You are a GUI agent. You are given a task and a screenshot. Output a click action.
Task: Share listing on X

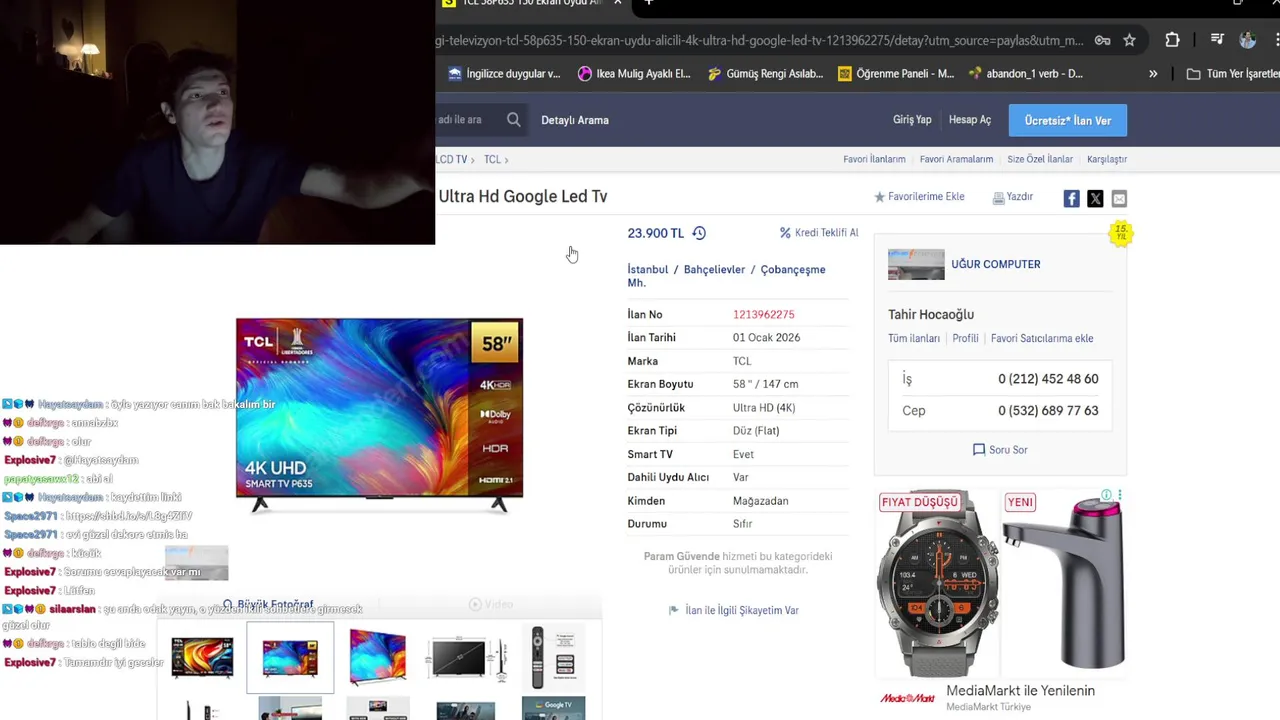pos(1095,199)
